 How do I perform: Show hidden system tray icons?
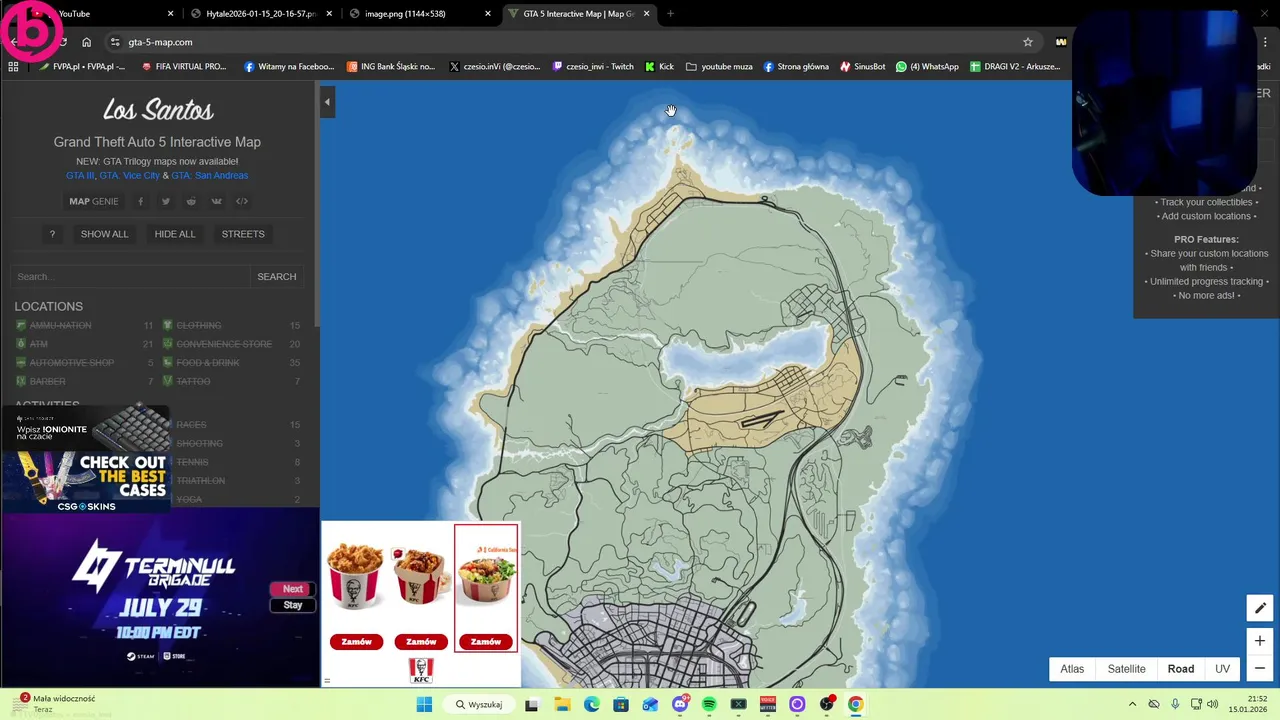click(x=1132, y=704)
